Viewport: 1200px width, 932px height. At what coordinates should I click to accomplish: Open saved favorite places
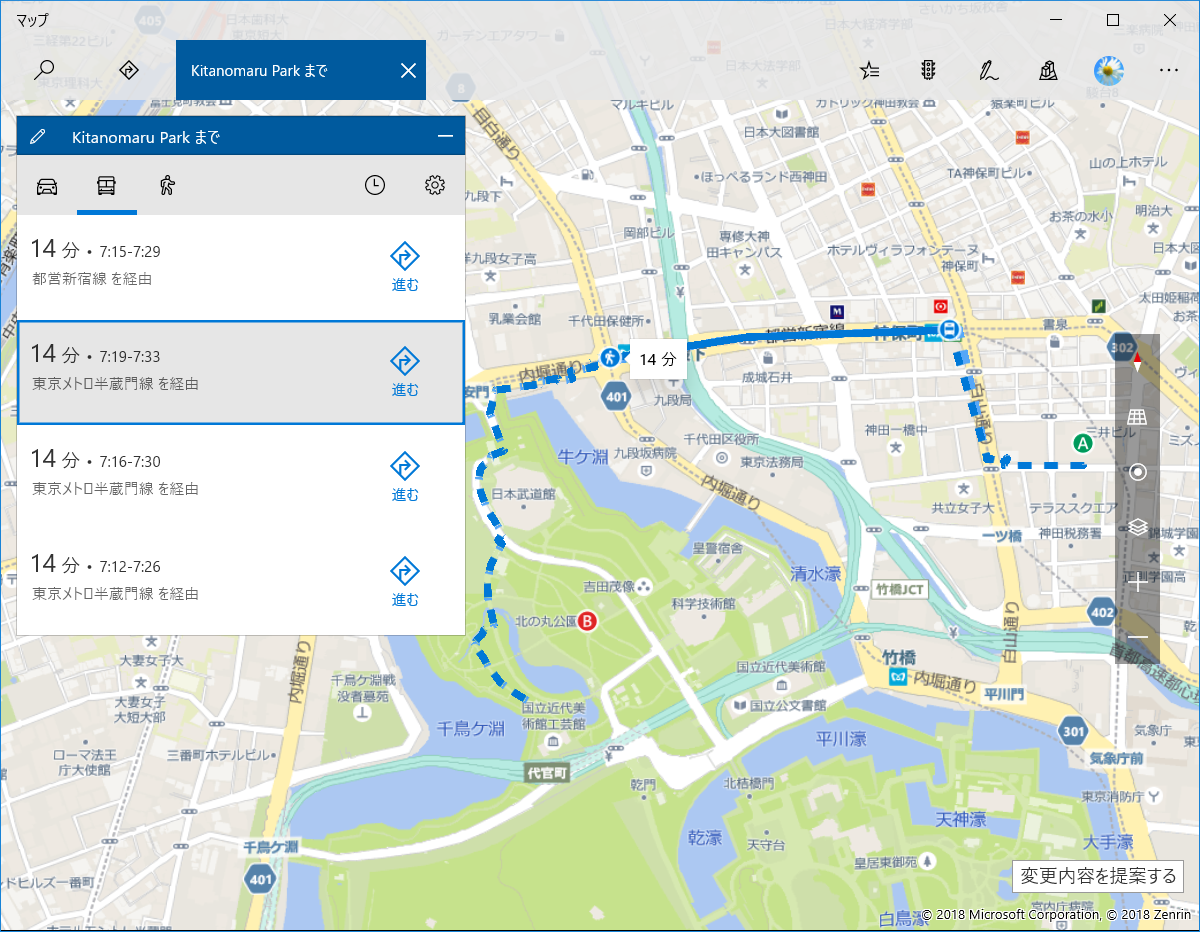[x=869, y=70]
